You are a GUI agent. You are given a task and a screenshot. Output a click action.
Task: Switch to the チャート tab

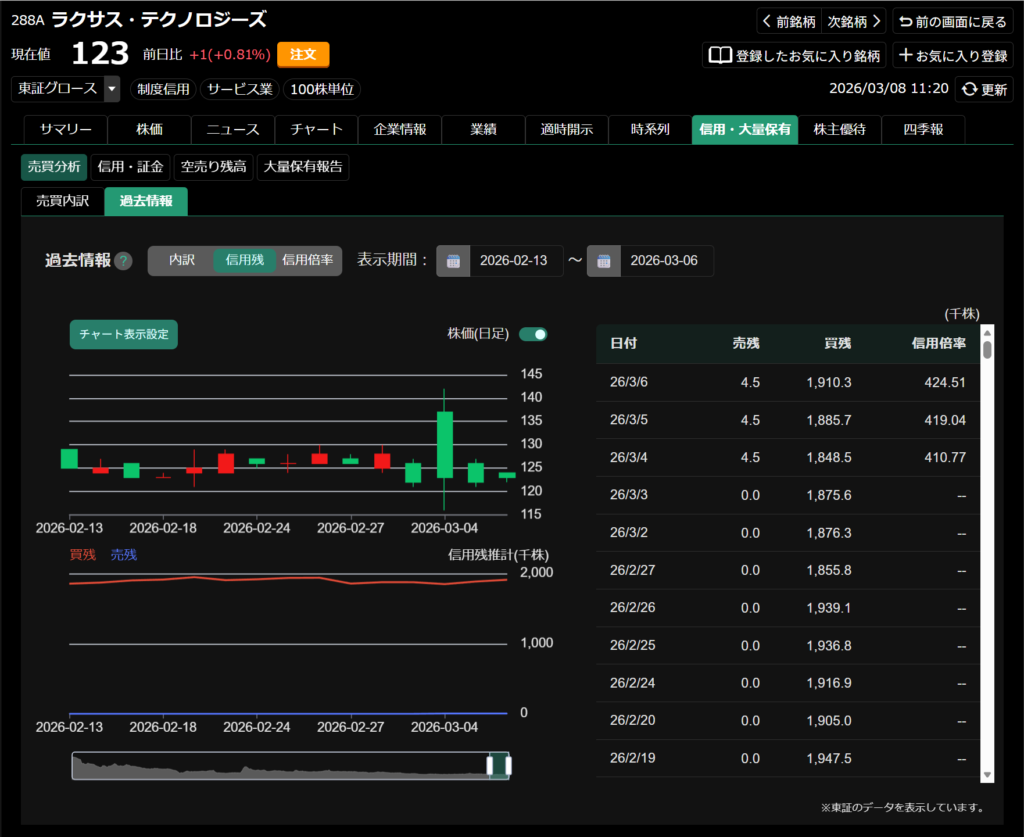(316, 130)
